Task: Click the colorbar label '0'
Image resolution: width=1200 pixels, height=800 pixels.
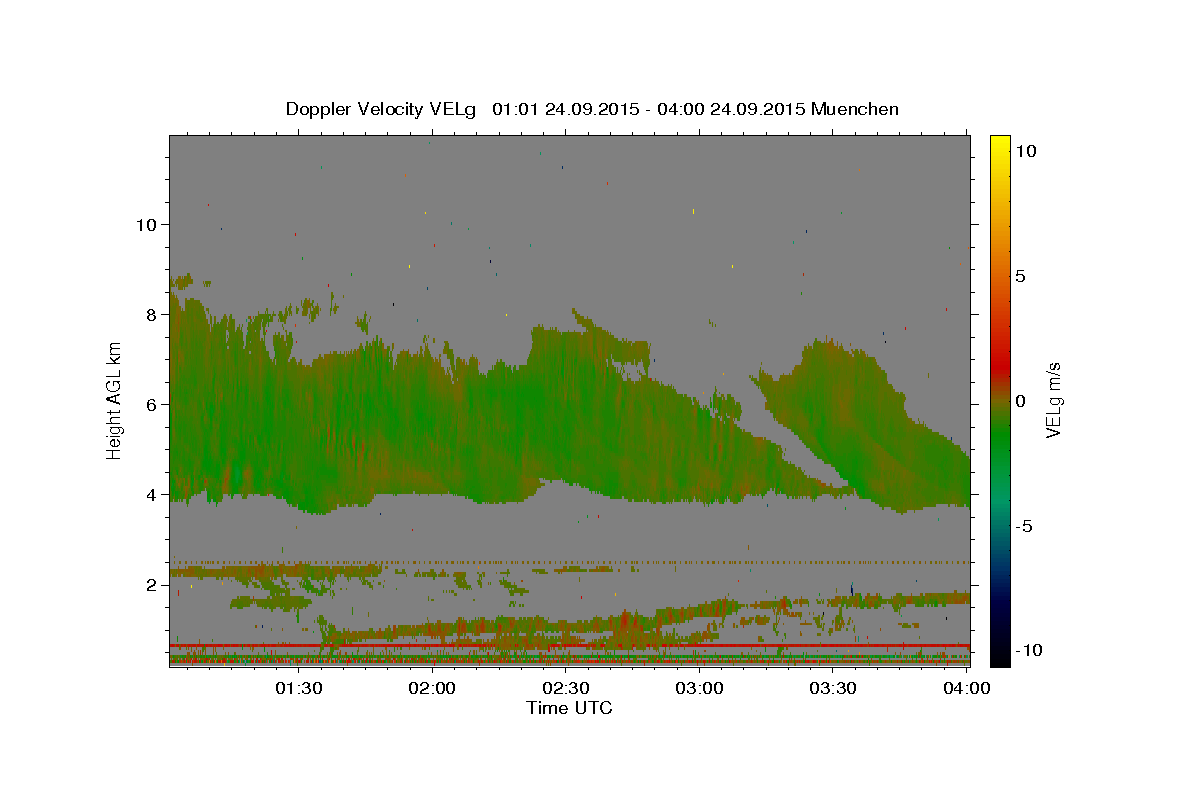Action: (x=1020, y=401)
